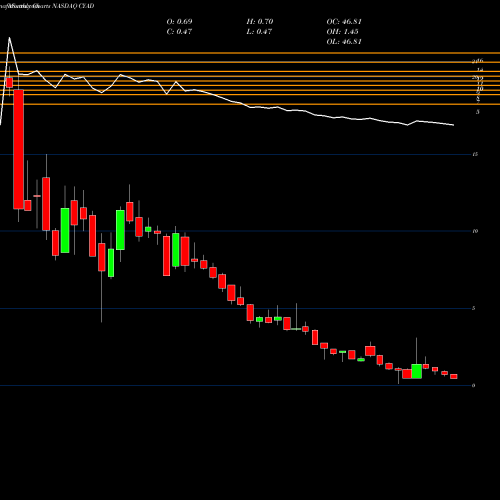Select the open value O: 0.69

coord(179,22)
